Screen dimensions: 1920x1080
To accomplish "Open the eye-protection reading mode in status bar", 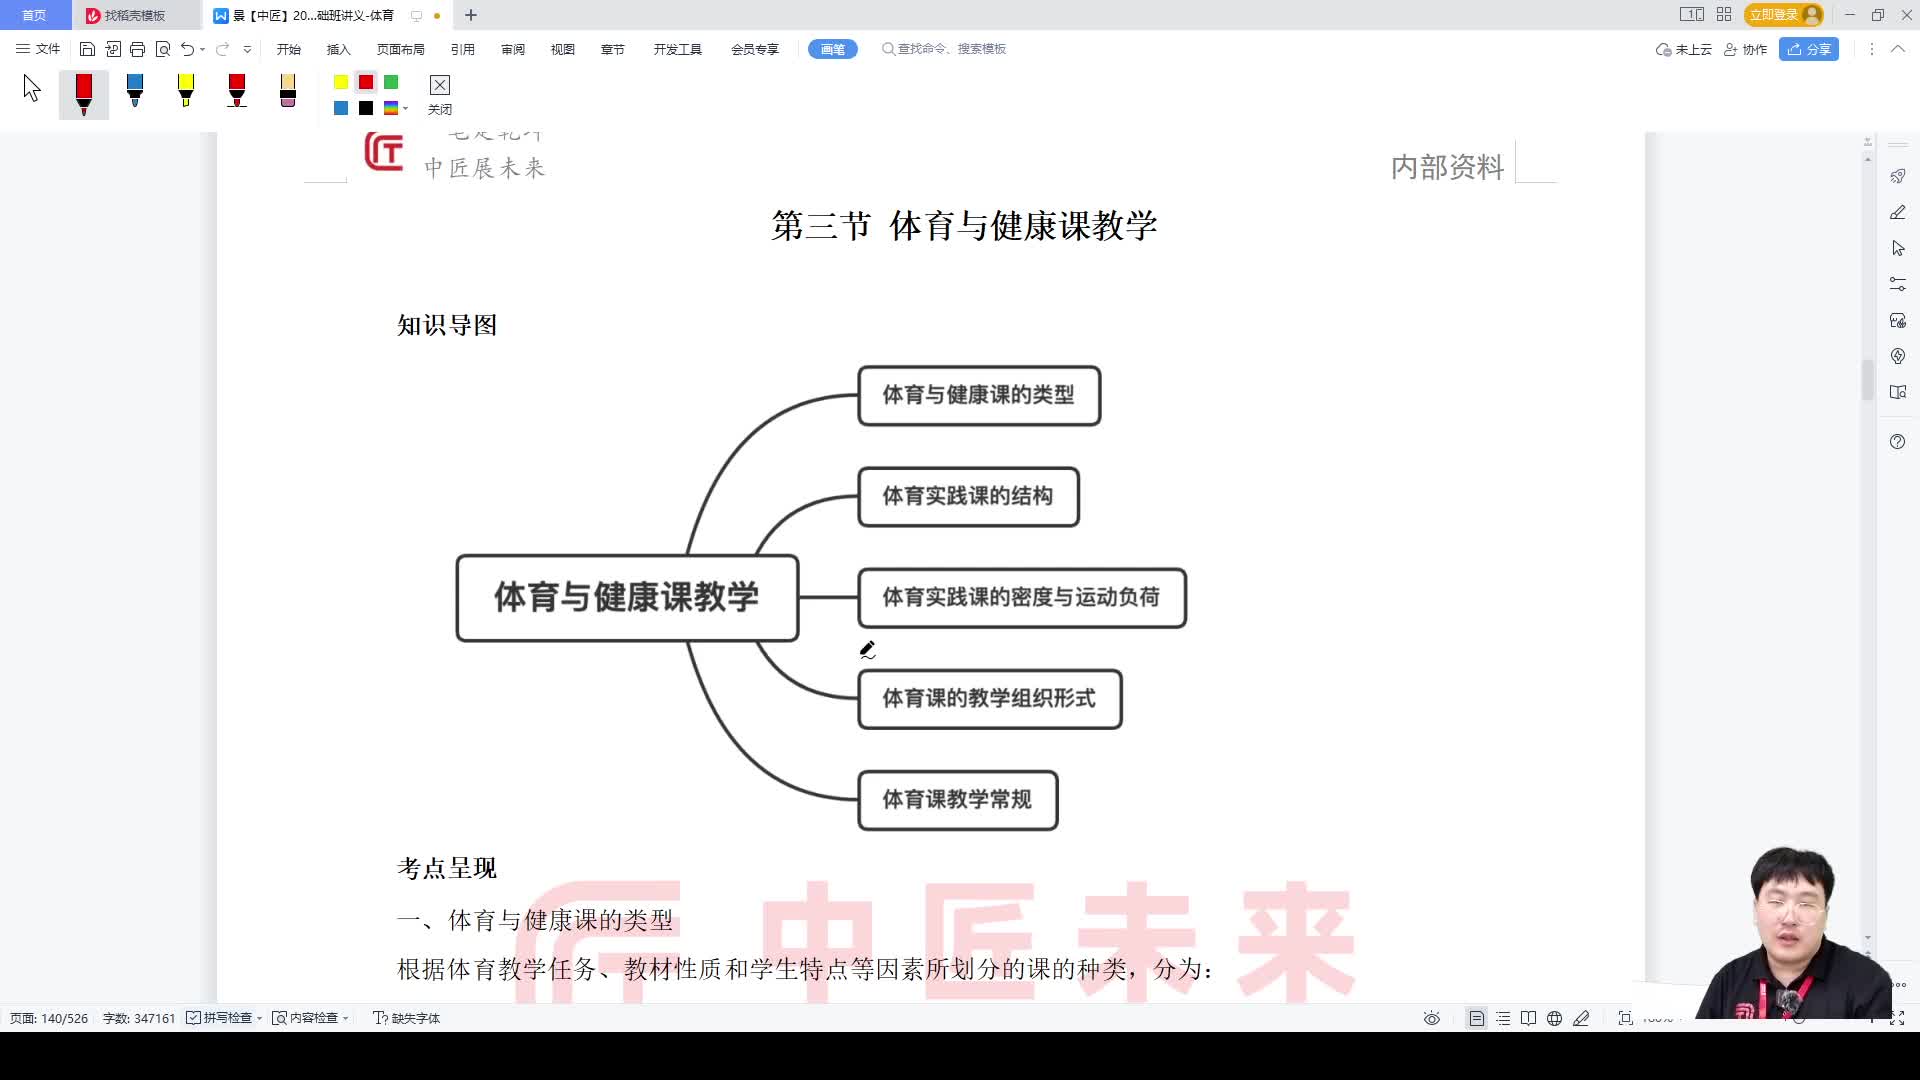I will click(1431, 1017).
